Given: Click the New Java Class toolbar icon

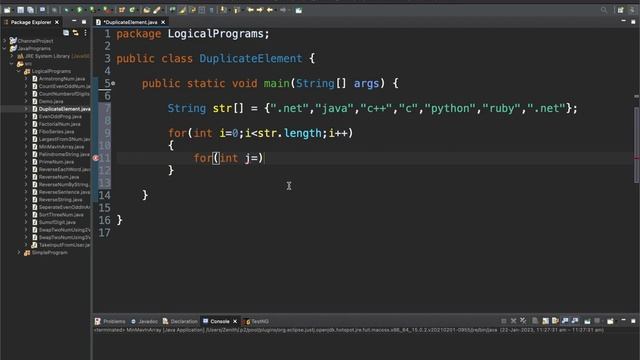Looking at the screenshot, I should [x=132, y=10].
